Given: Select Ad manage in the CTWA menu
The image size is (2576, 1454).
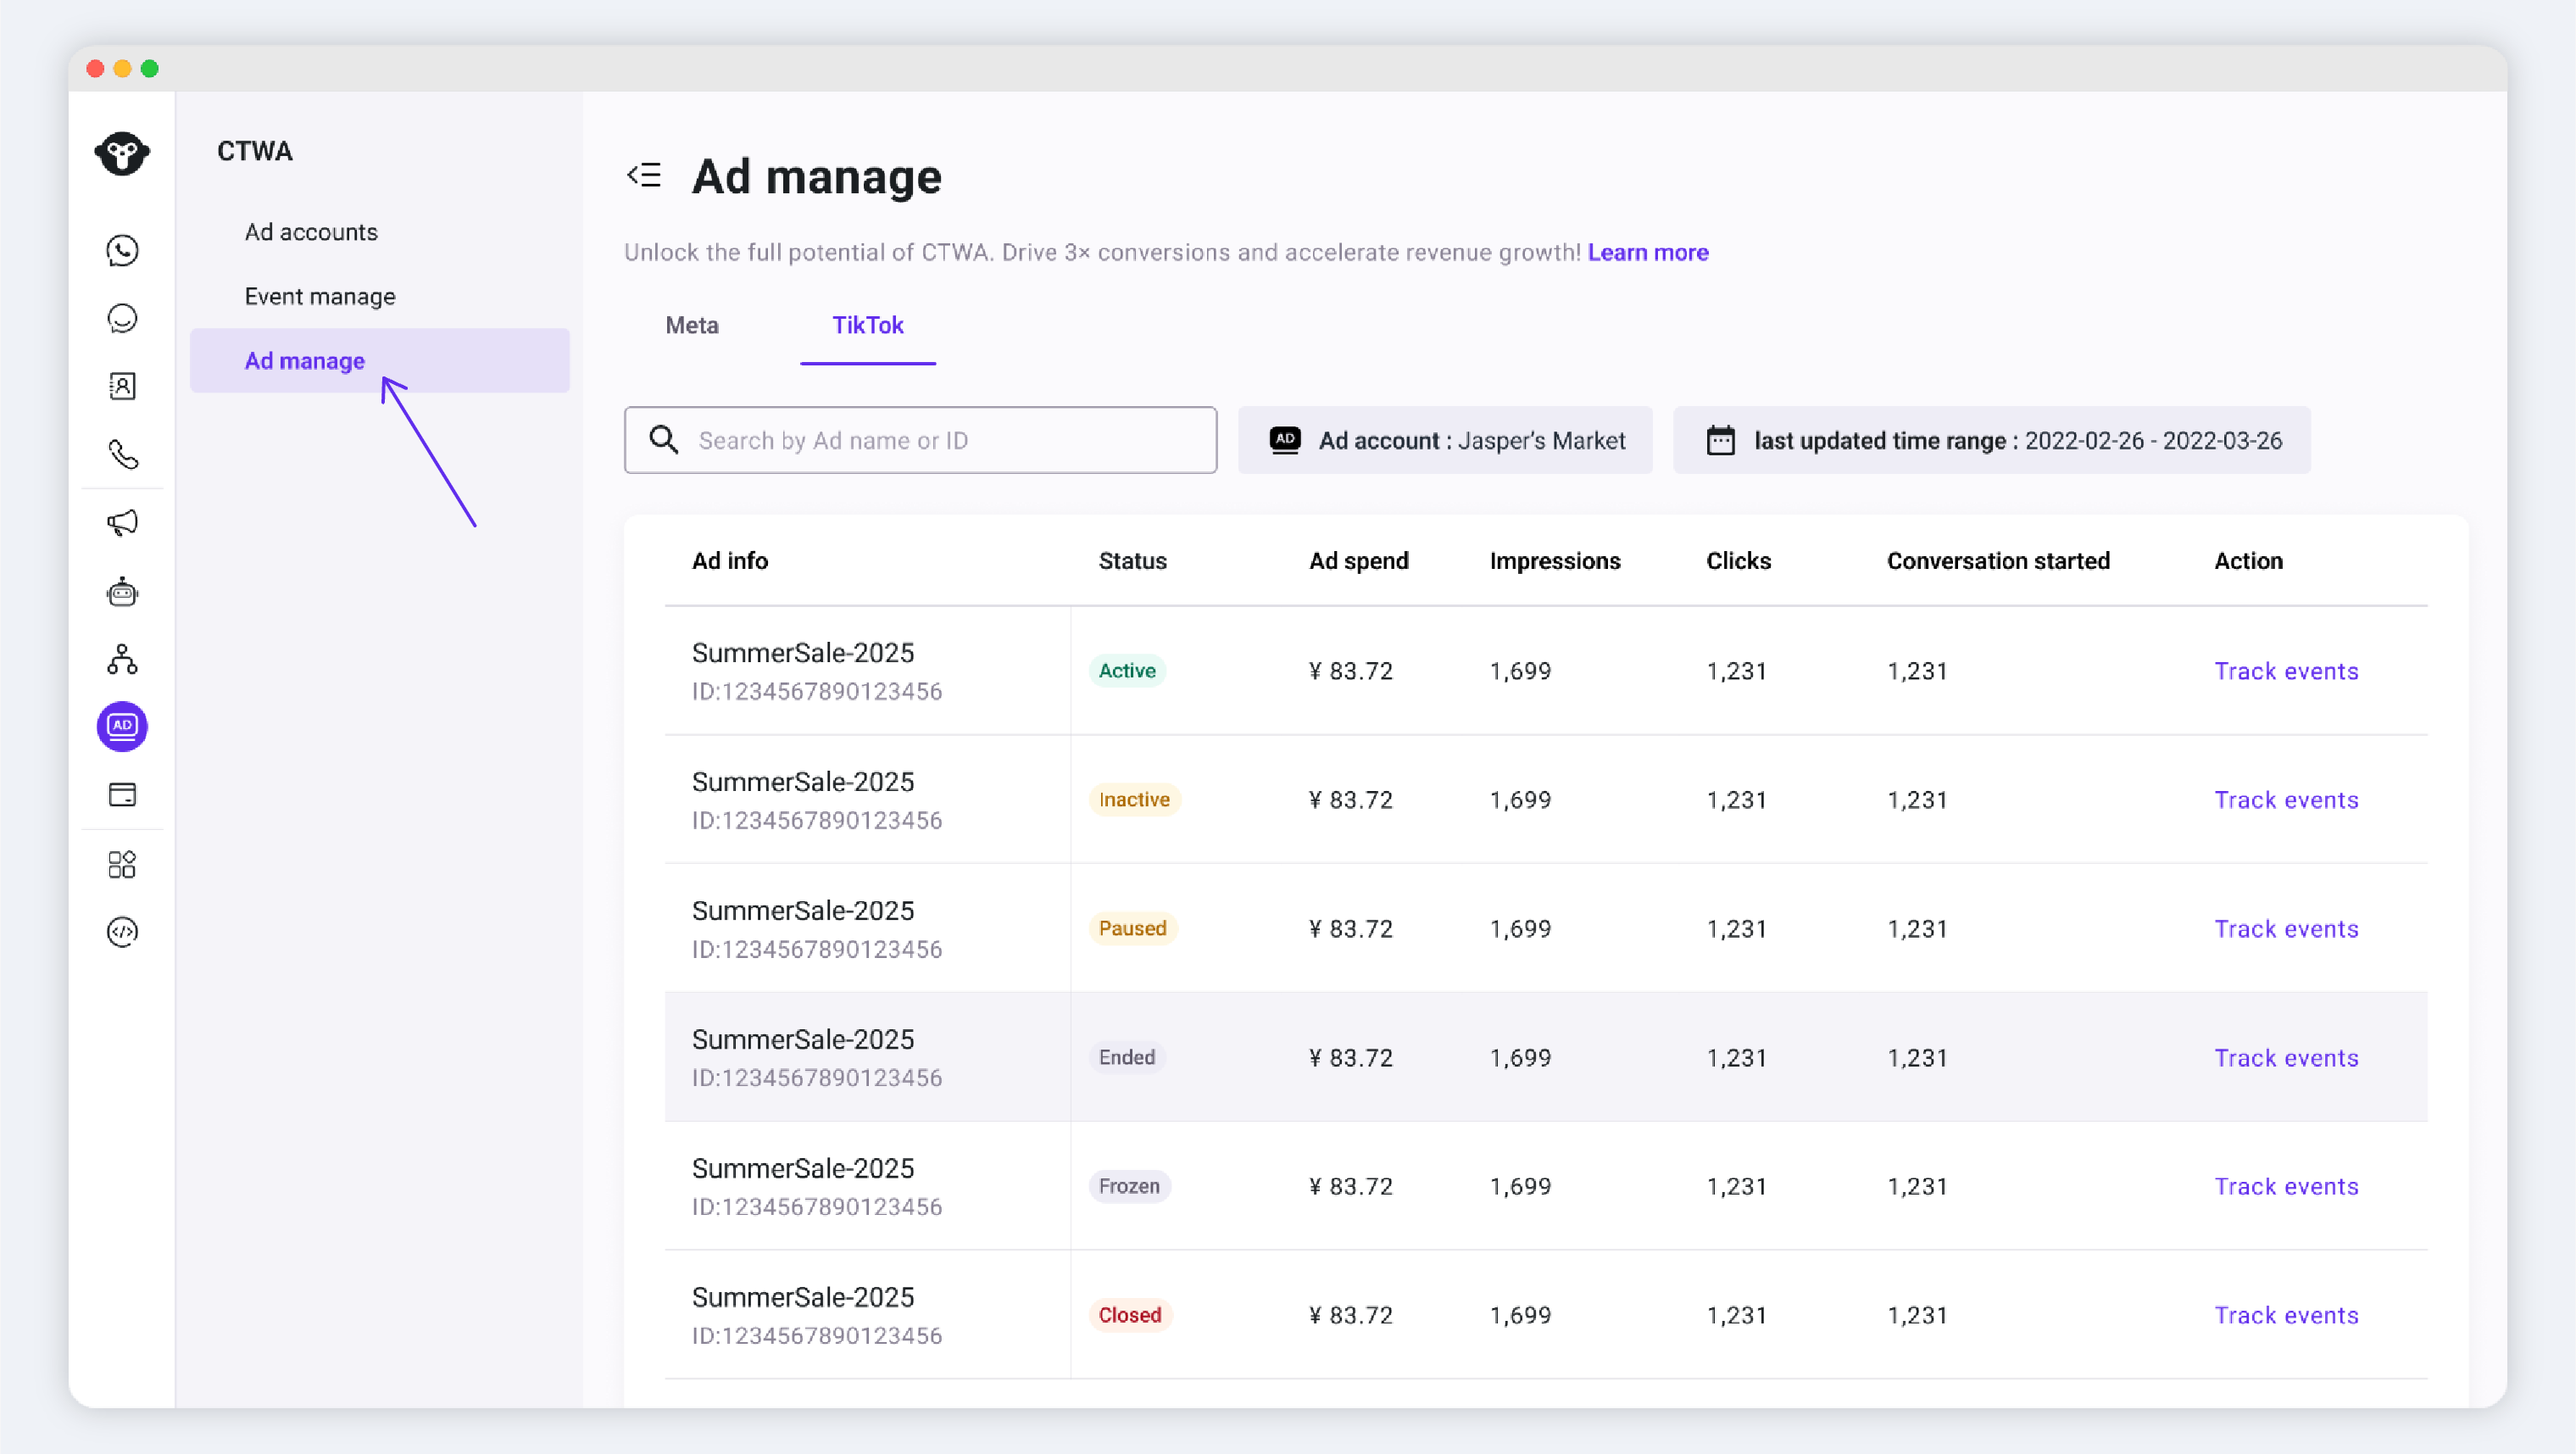Looking at the screenshot, I should point(380,361).
